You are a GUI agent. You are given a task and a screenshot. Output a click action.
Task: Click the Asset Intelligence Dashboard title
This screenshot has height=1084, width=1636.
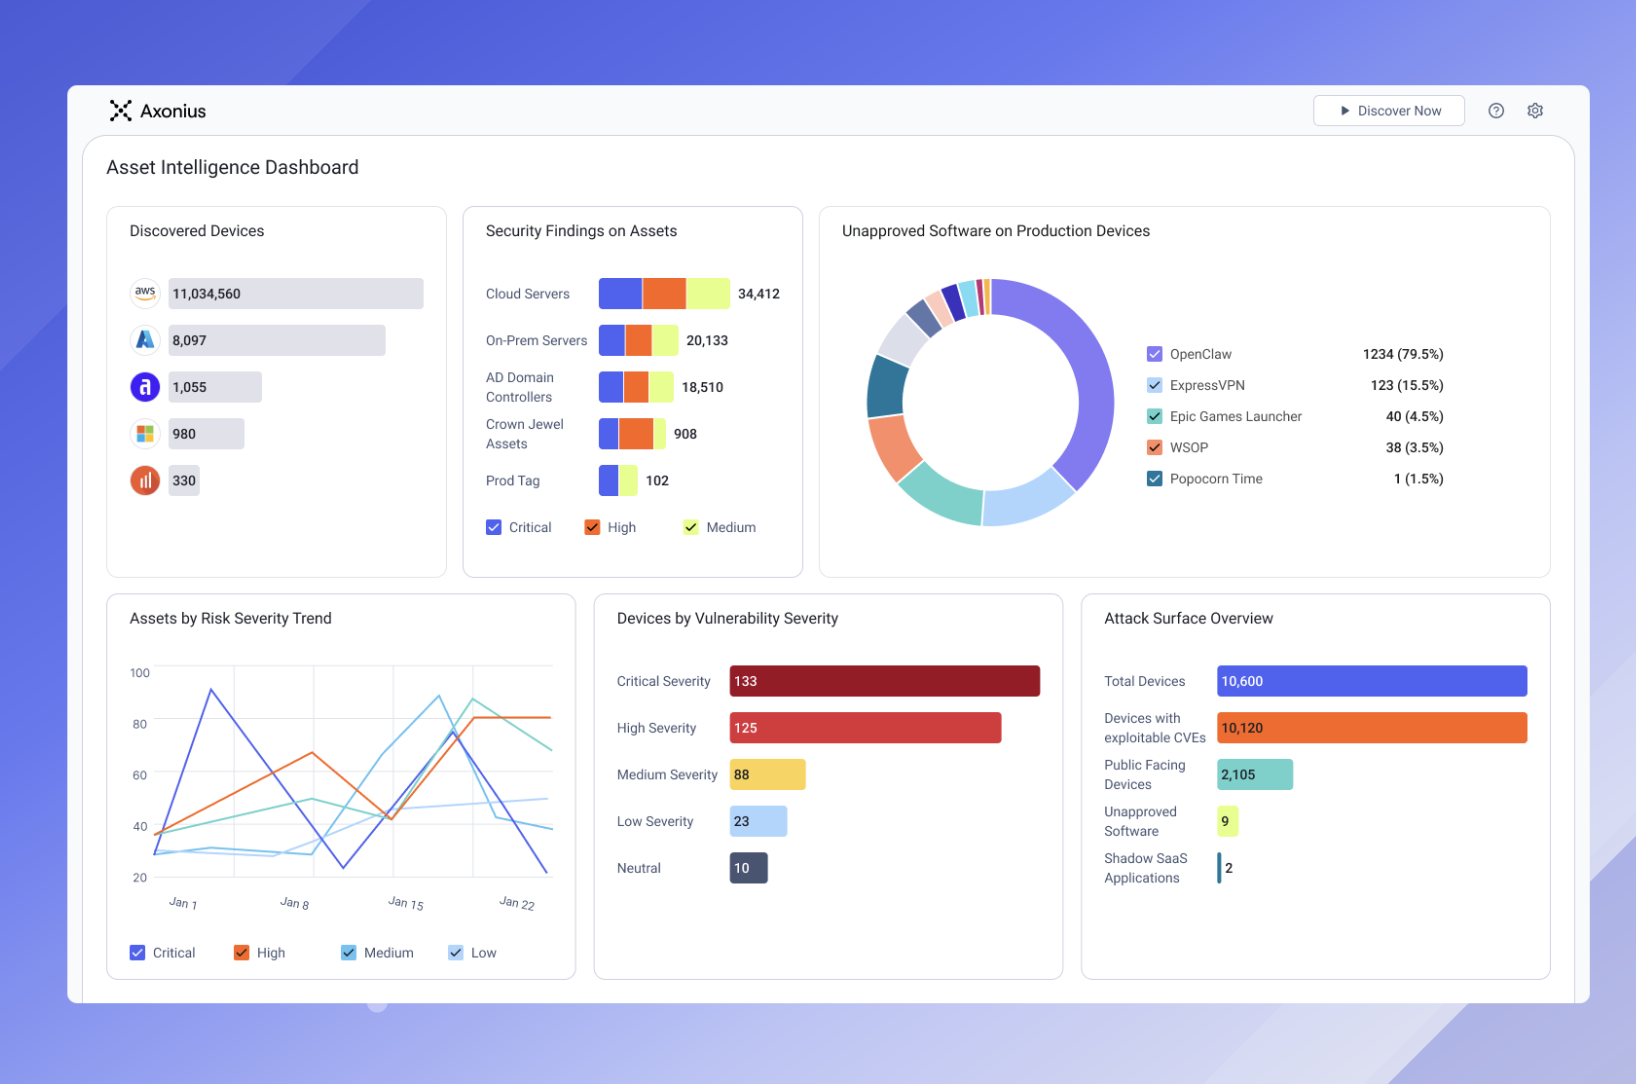(232, 167)
